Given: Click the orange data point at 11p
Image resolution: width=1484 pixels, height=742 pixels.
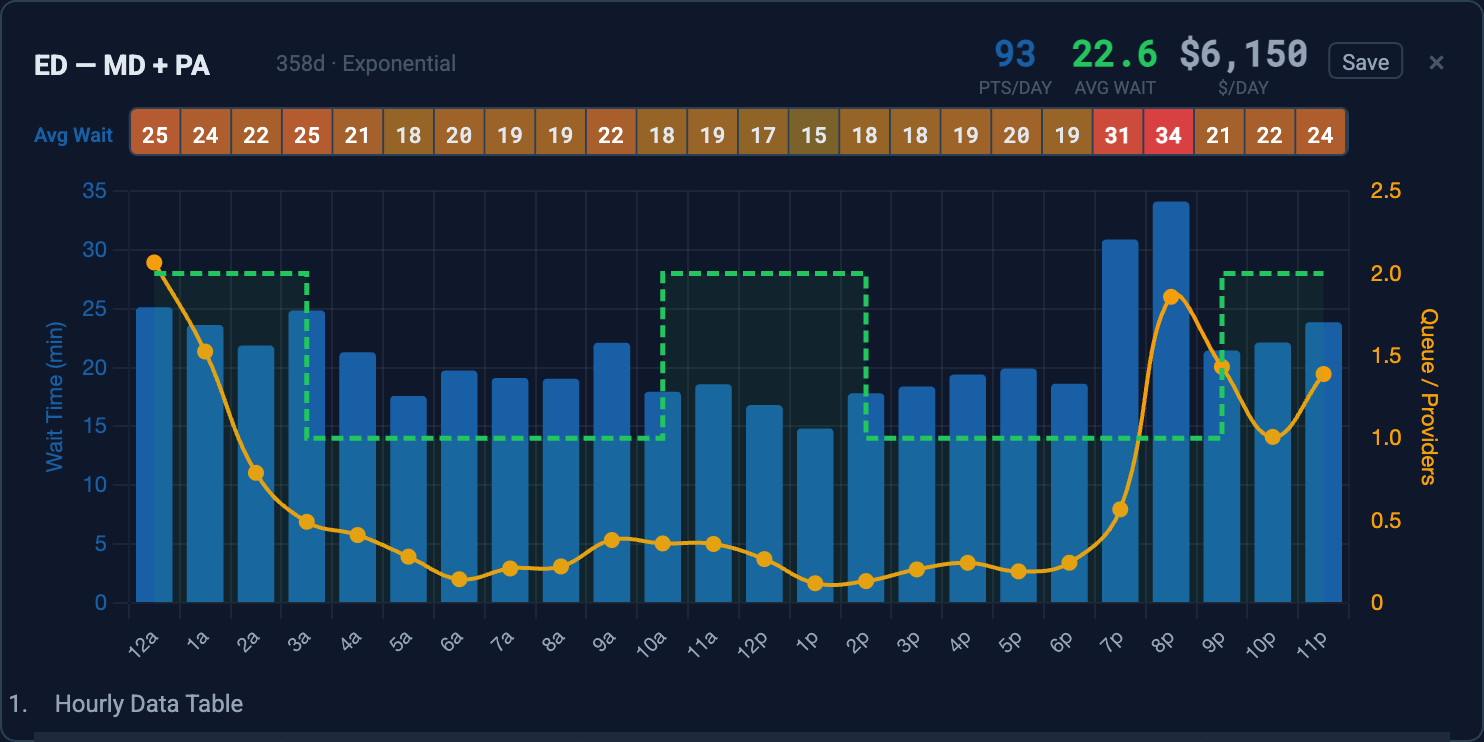Looking at the screenshot, I should coord(1323,374).
